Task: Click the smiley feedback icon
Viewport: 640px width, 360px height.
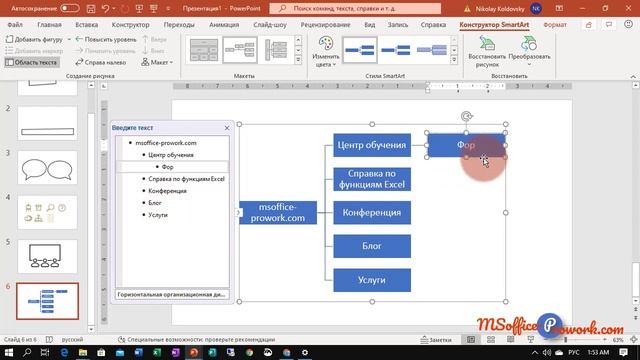Action: coord(629,24)
